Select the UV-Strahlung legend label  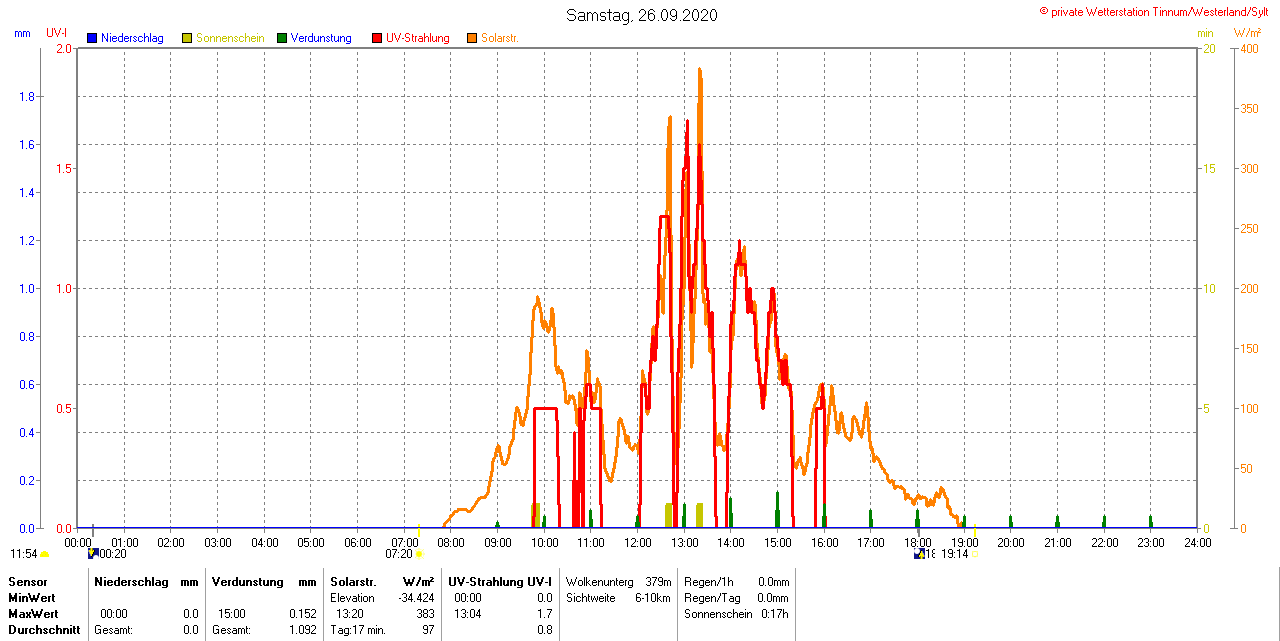pos(418,38)
